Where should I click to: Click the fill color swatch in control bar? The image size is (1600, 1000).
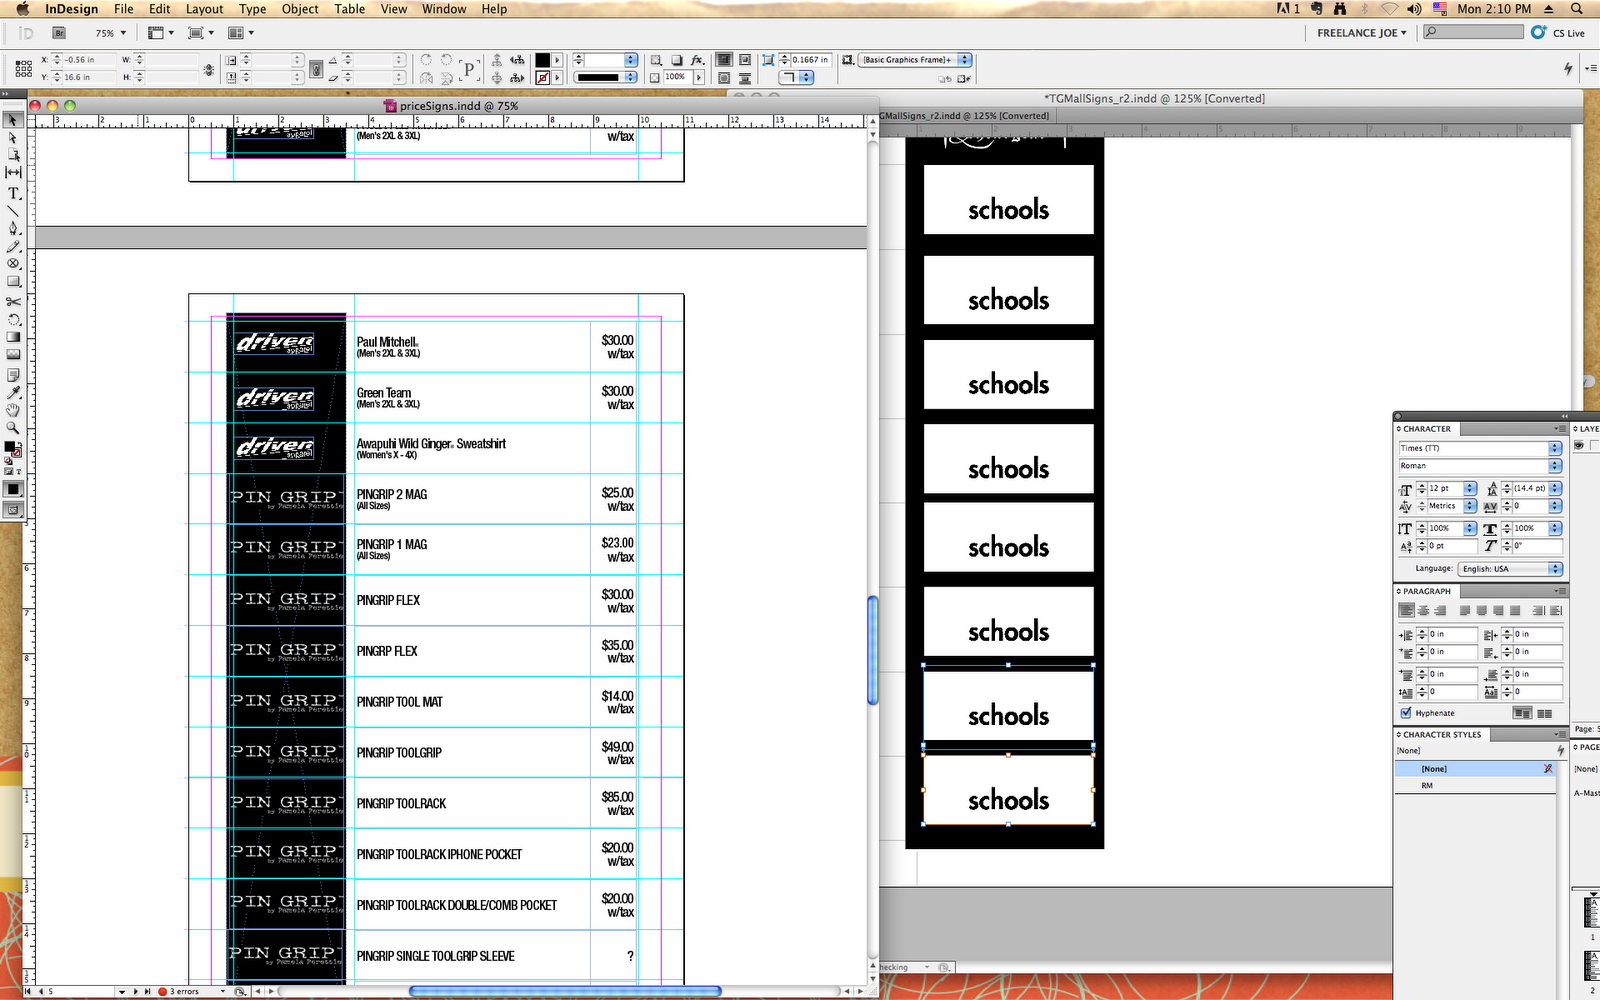click(x=542, y=60)
